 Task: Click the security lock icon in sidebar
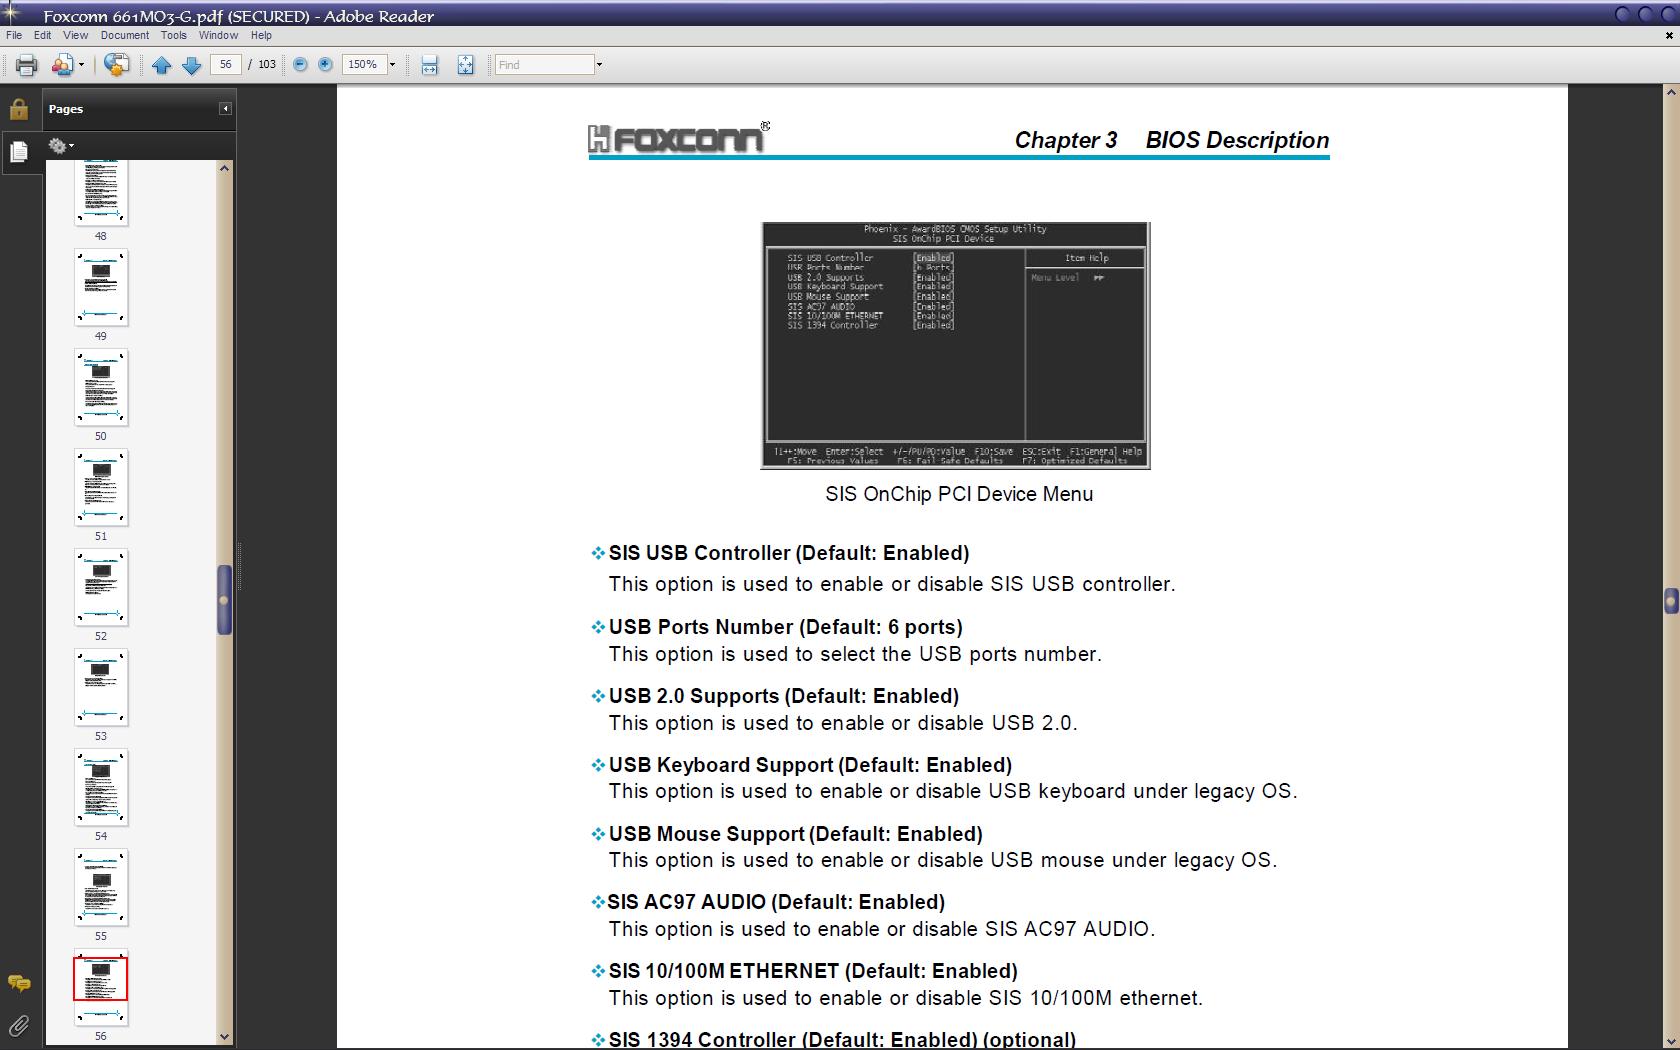[18, 109]
